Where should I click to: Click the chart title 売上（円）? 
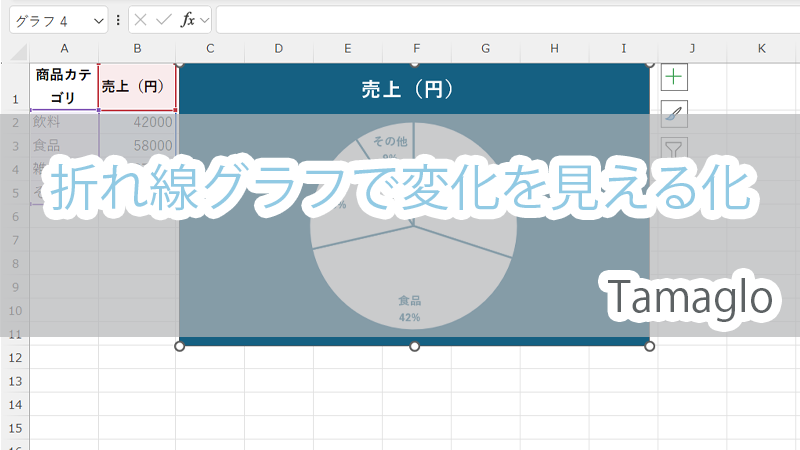[413, 89]
